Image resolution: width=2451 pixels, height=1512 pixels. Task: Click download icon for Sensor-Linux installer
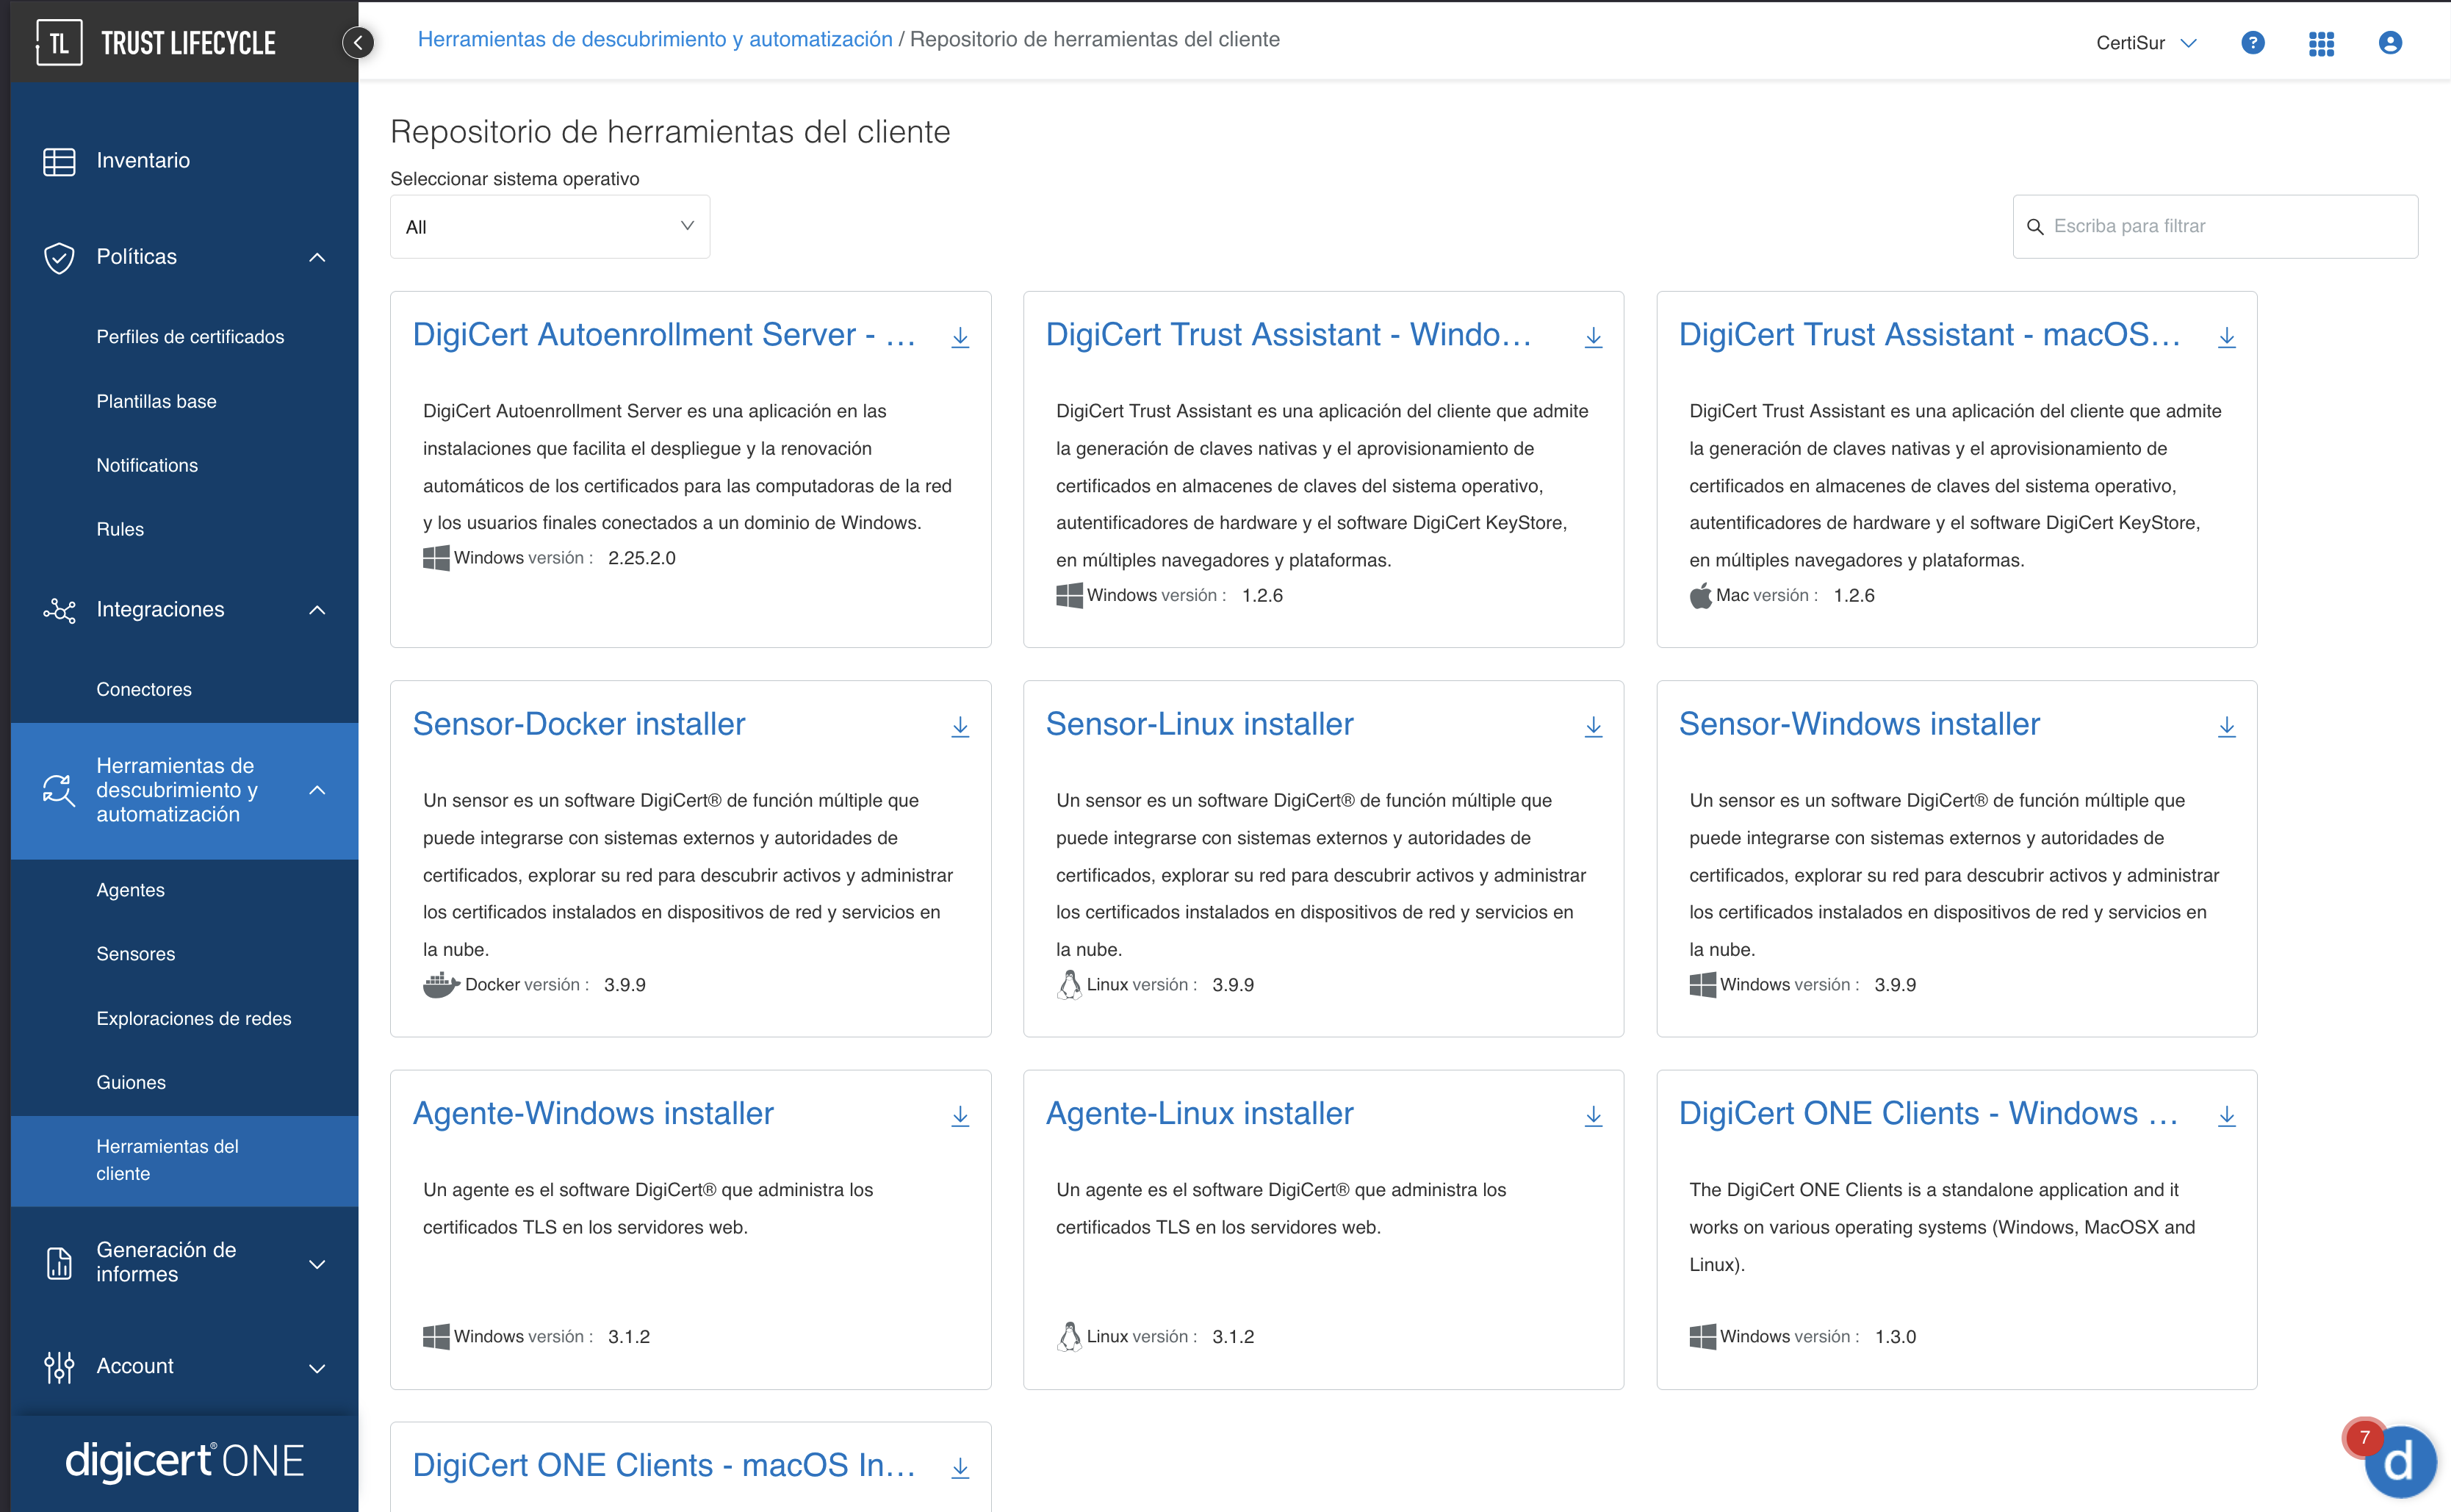point(1593,727)
